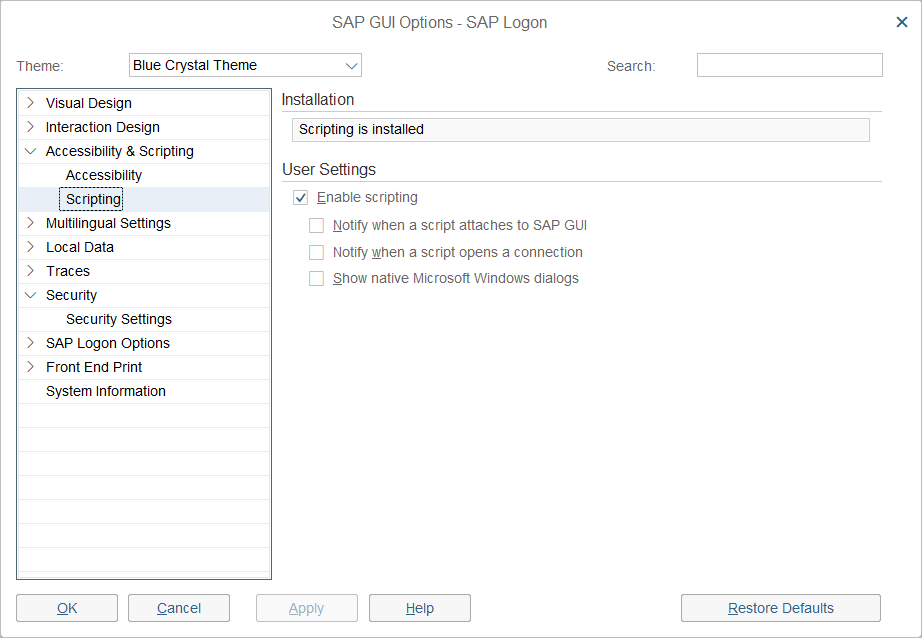Click the Restore Defaults button

[x=780, y=608]
